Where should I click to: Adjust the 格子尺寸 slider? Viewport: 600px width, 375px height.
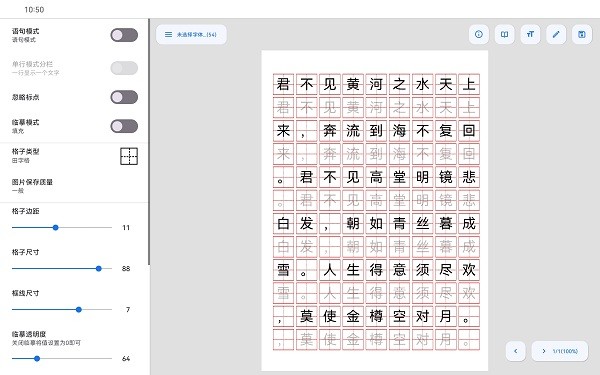coord(62,269)
